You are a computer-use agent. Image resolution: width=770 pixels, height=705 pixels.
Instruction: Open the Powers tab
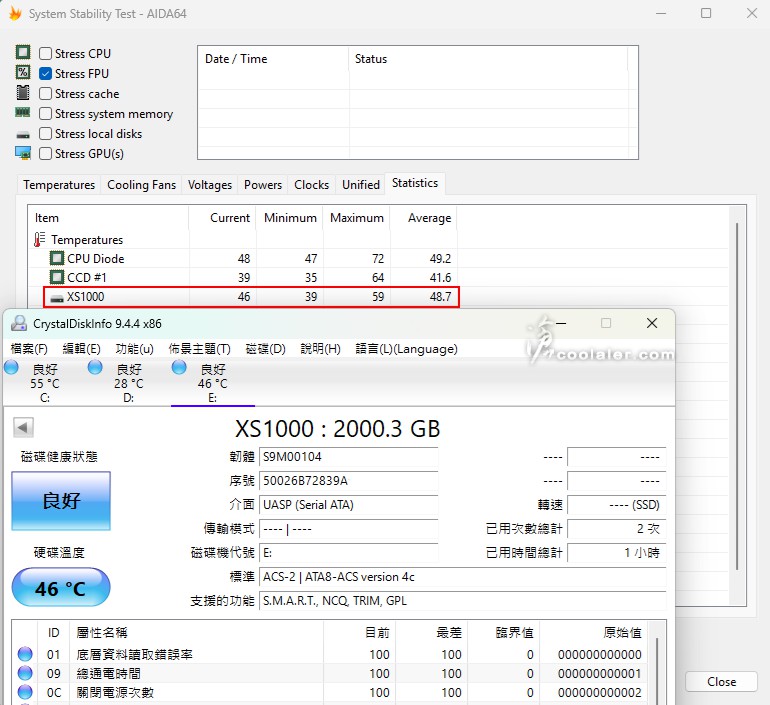tap(263, 185)
